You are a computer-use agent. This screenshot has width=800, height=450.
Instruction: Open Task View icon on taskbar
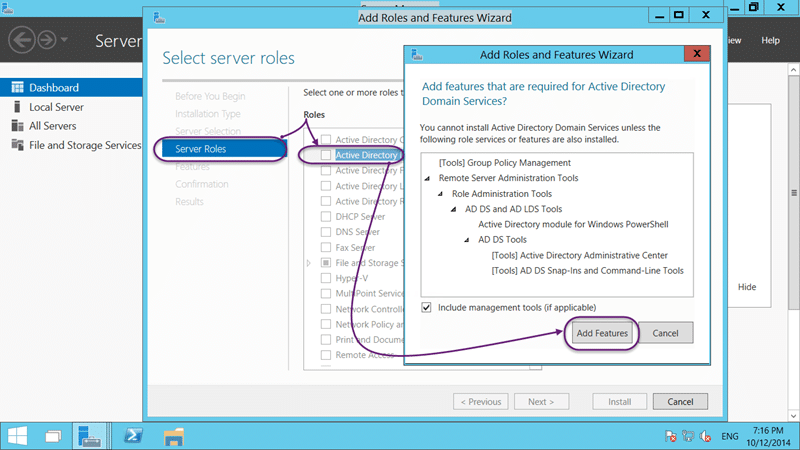point(53,436)
